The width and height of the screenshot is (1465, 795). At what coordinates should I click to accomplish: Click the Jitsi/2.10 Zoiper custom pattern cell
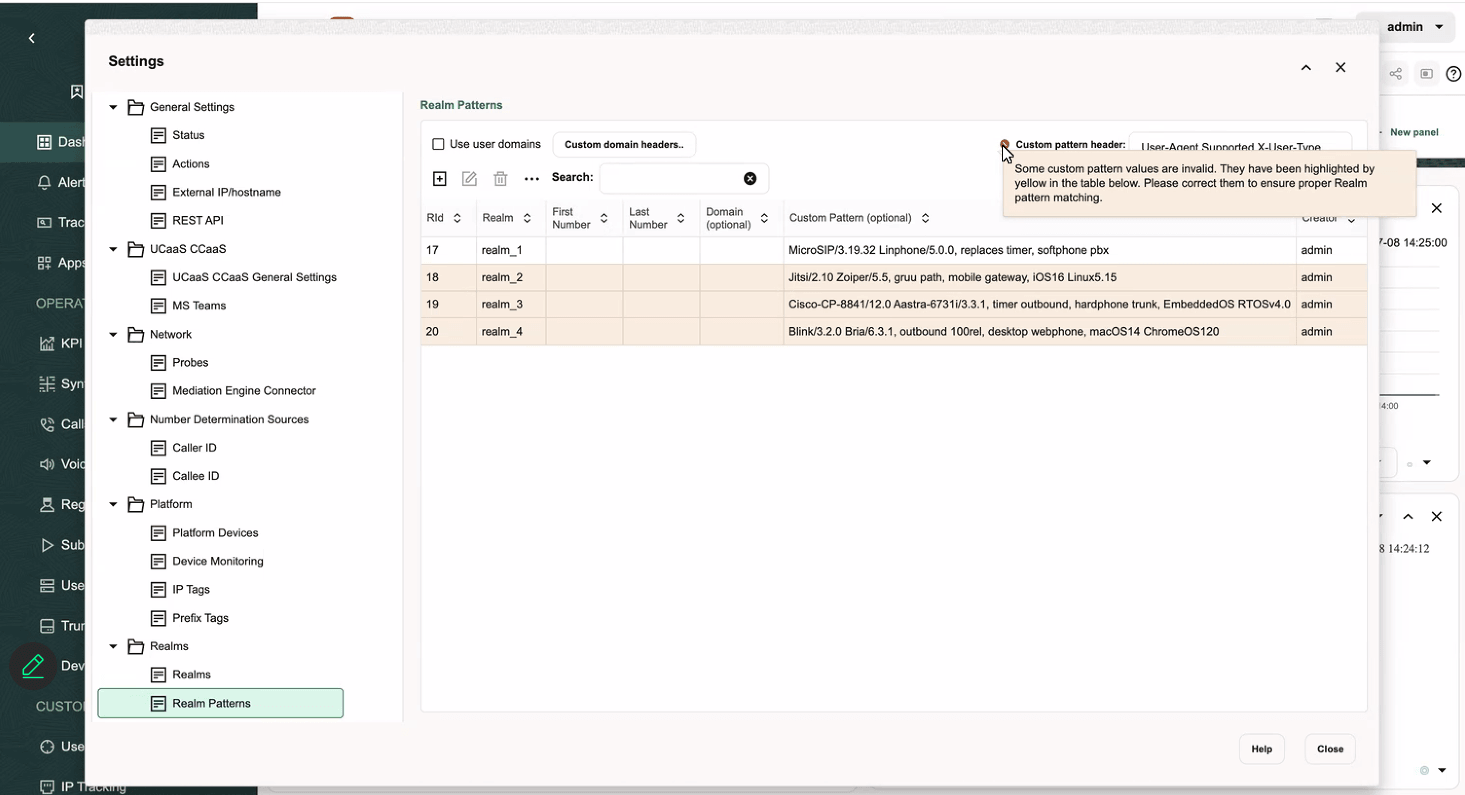click(x=1040, y=277)
